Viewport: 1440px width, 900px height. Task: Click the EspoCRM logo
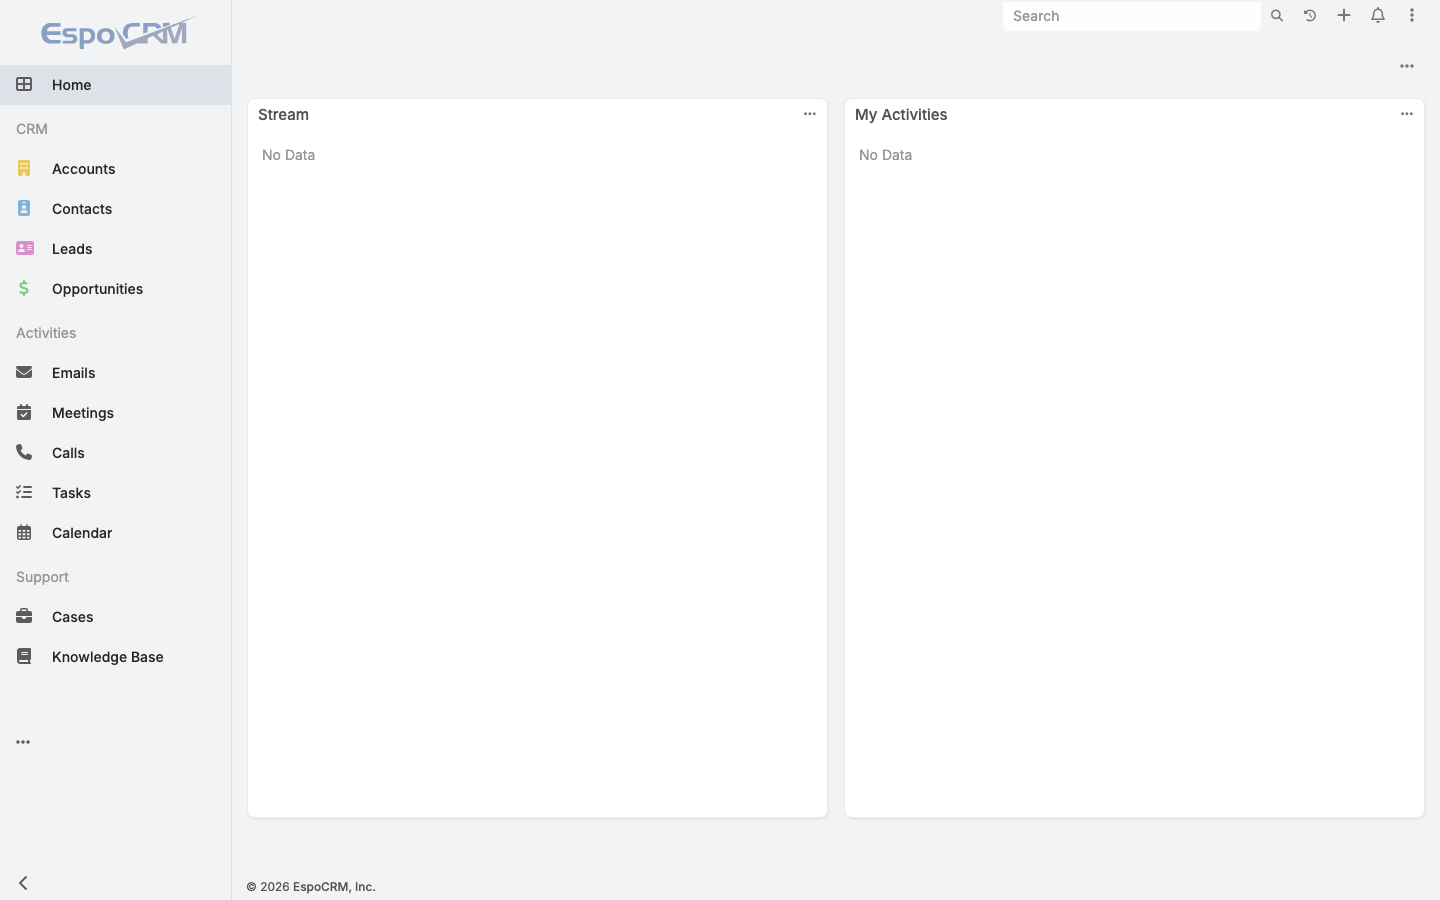pyautogui.click(x=118, y=33)
